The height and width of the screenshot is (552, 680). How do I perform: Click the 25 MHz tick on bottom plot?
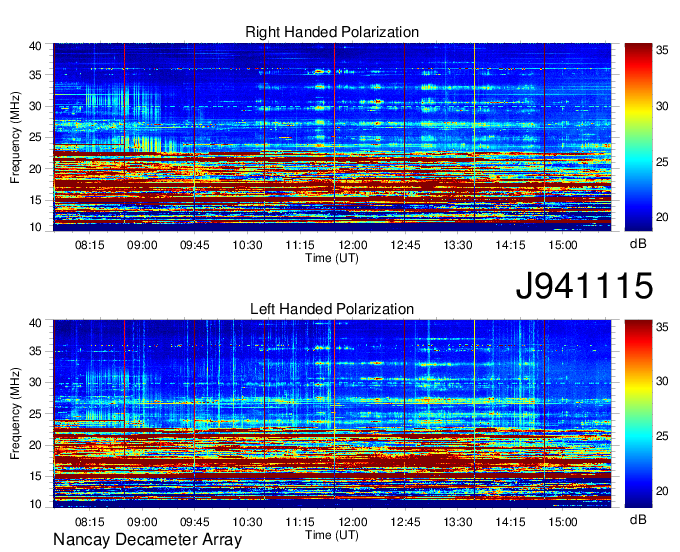[36, 414]
